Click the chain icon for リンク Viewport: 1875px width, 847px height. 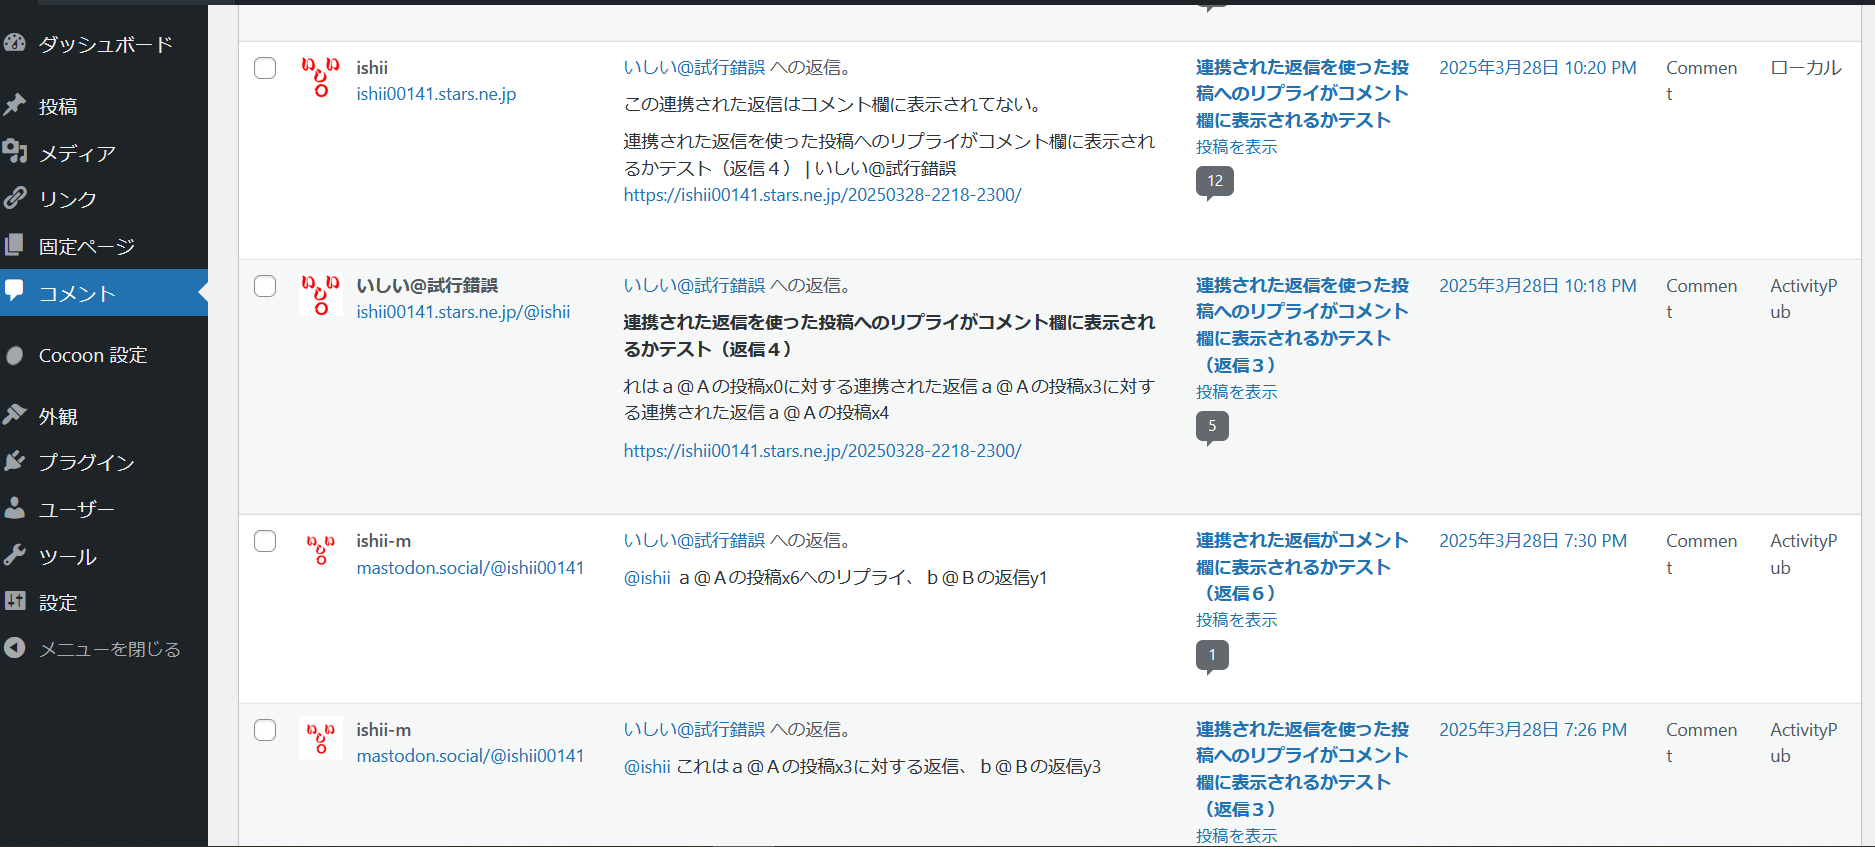[x=15, y=198]
